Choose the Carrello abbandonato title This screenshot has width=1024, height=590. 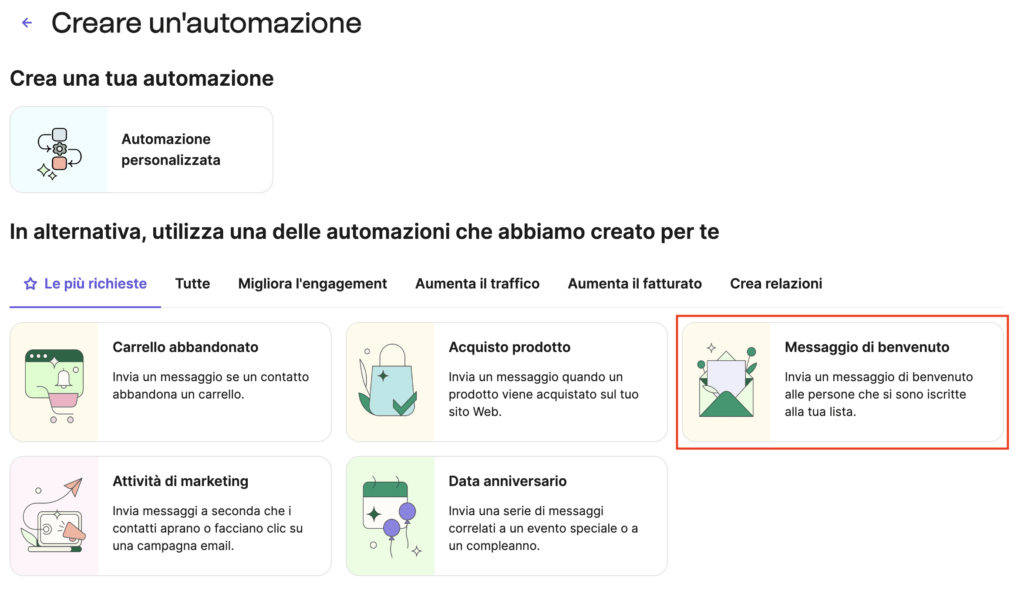pyautogui.click(x=185, y=347)
